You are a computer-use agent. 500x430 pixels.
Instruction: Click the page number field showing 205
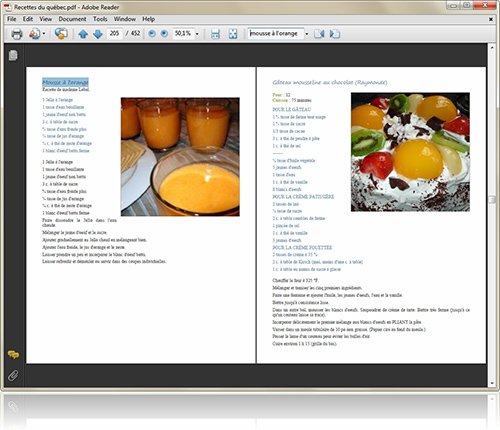click(114, 33)
